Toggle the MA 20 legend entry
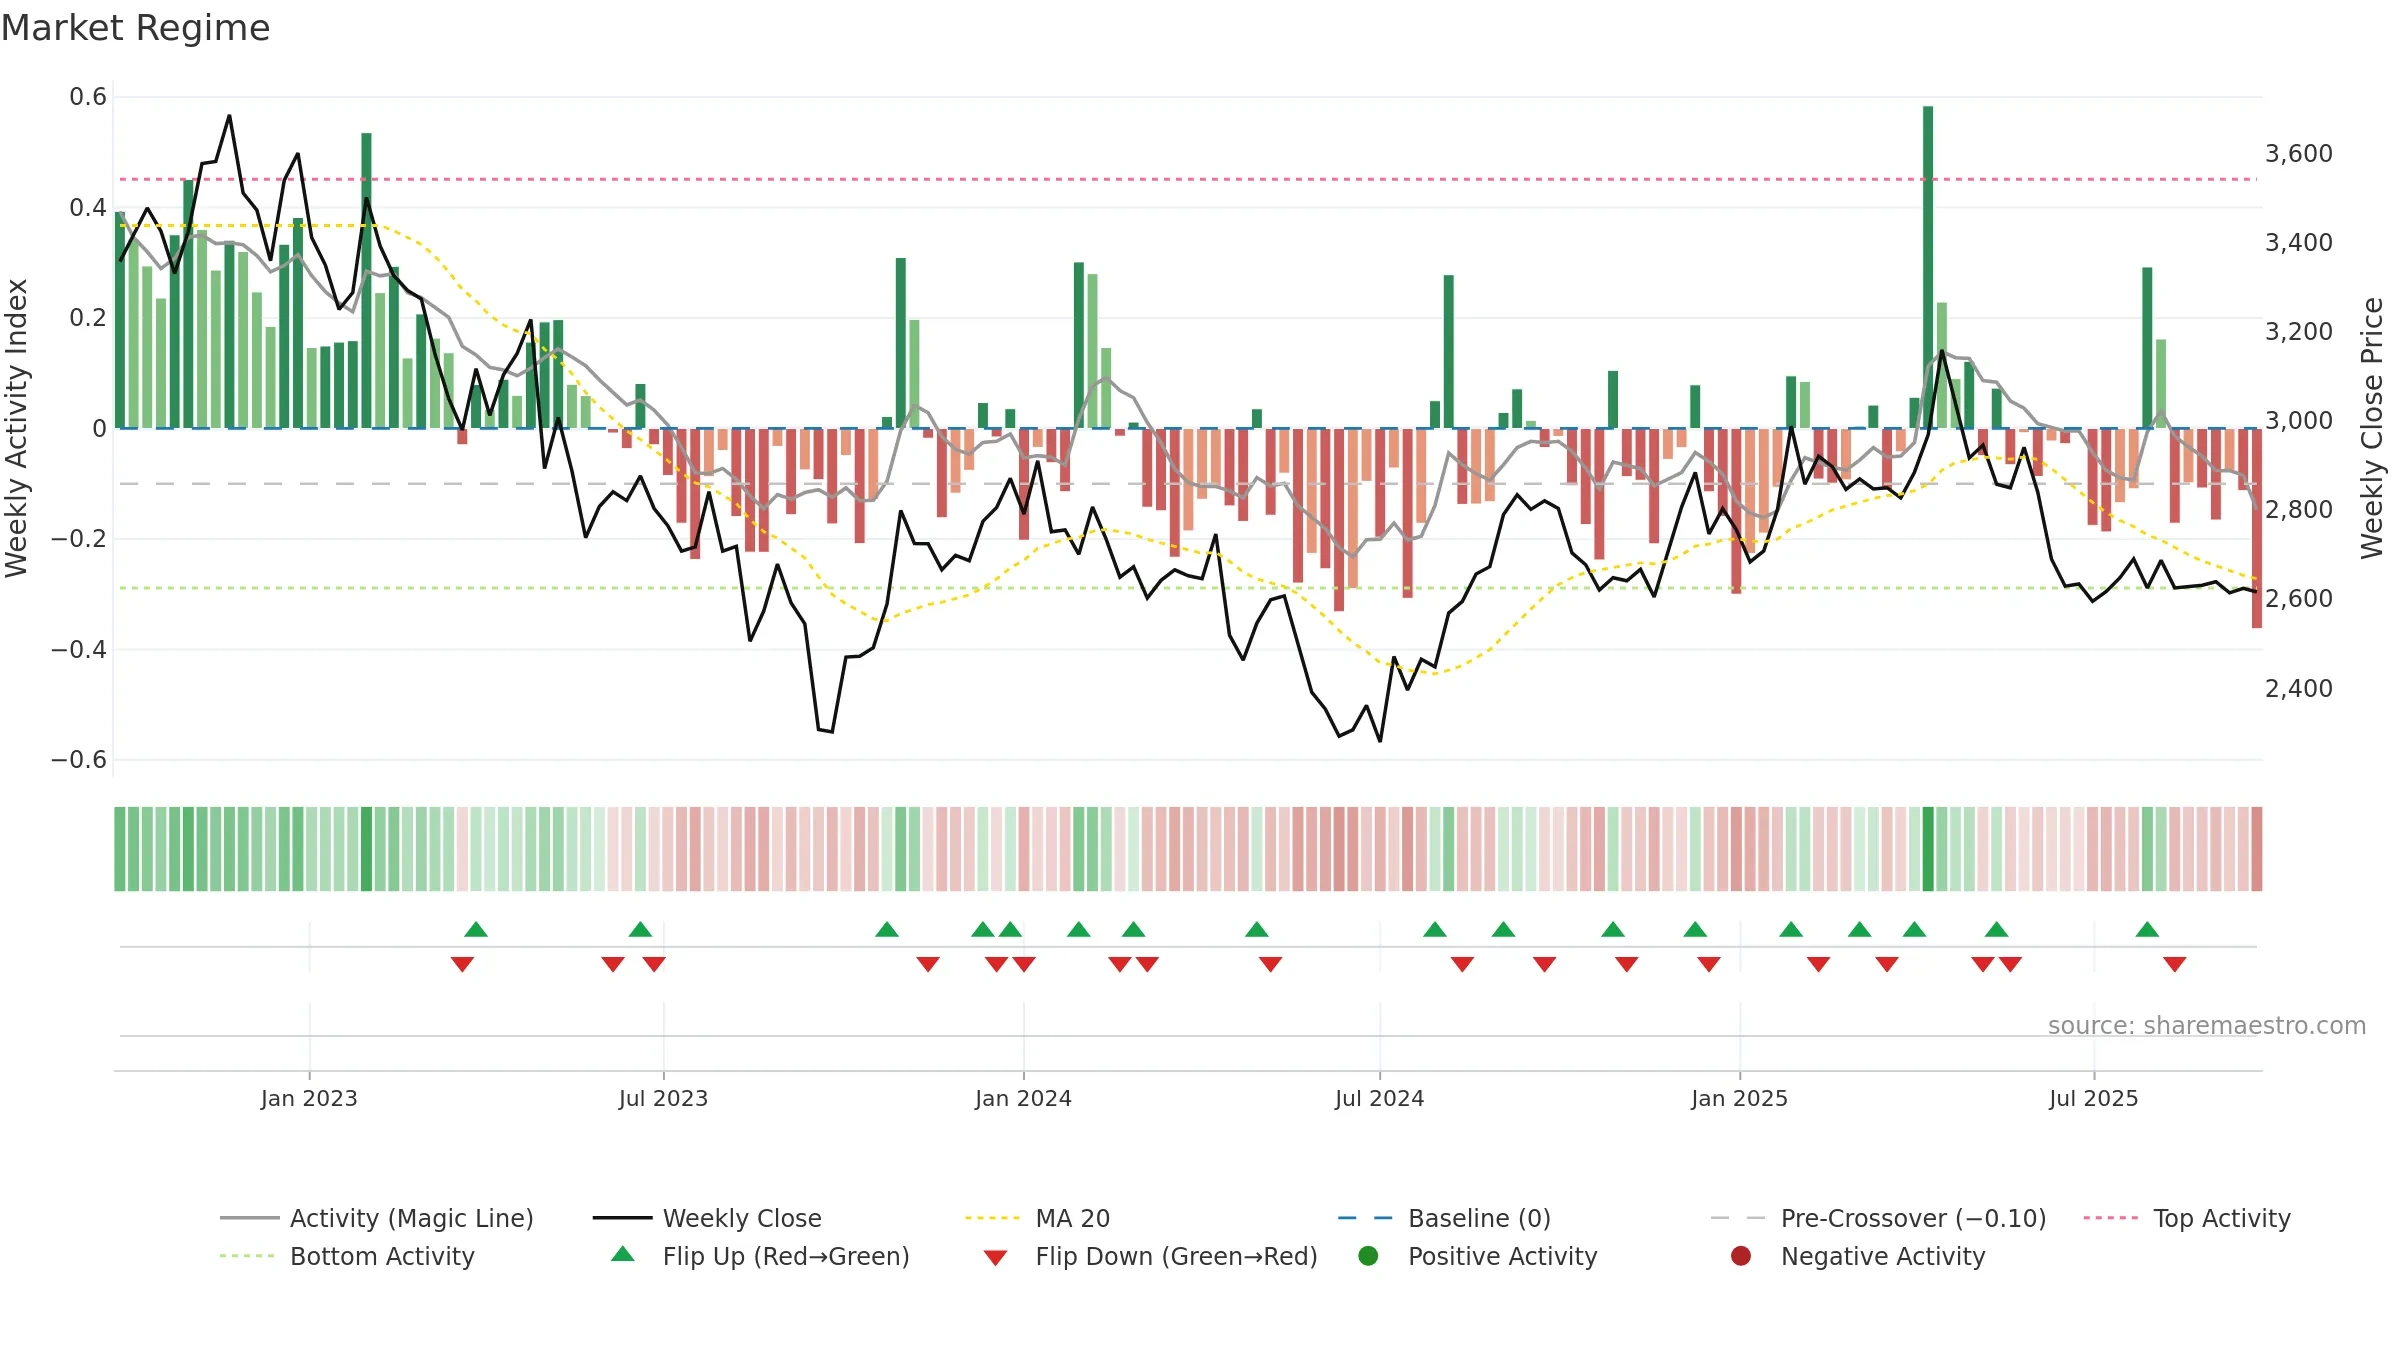 pos(1037,1218)
